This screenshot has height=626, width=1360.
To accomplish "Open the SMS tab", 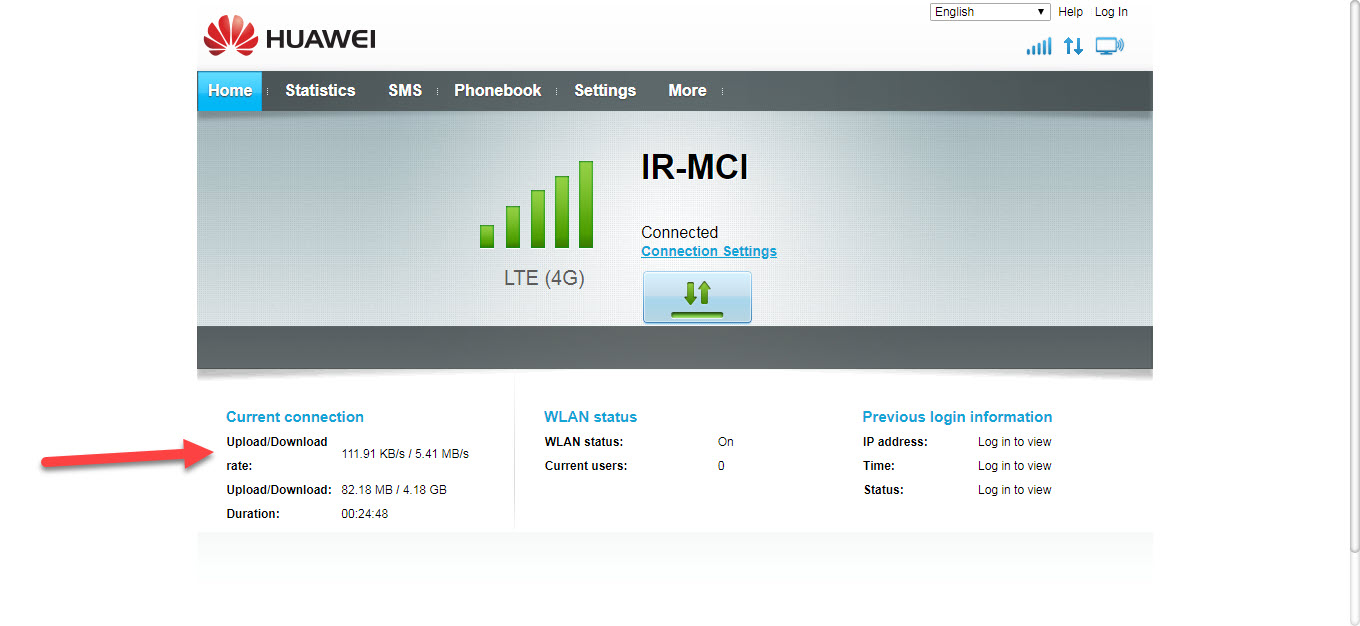I will (x=405, y=91).
